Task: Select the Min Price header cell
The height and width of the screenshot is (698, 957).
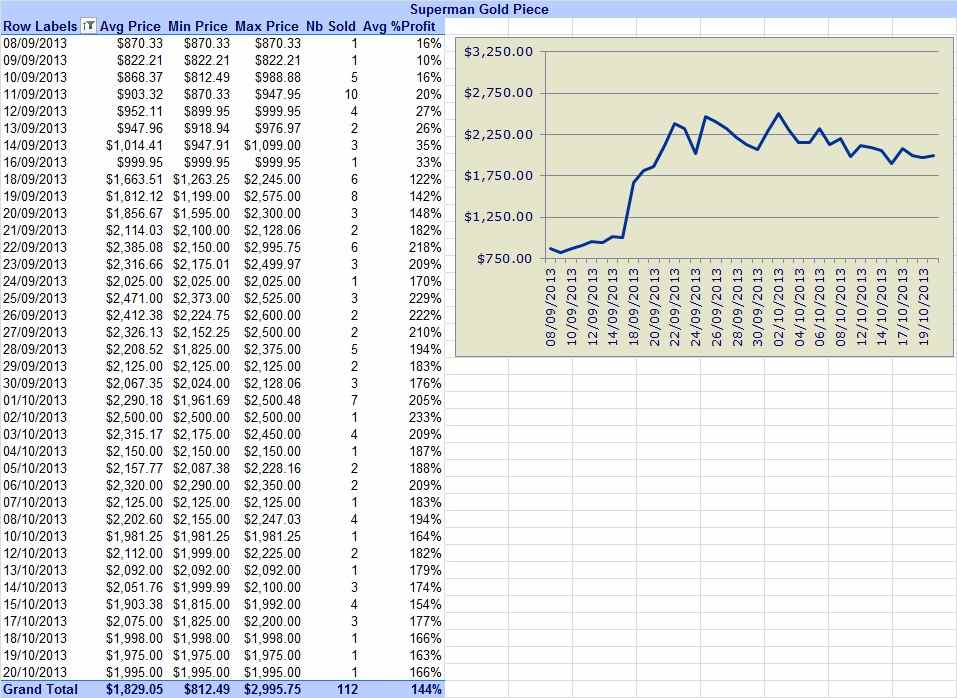Action: coord(198,26)
